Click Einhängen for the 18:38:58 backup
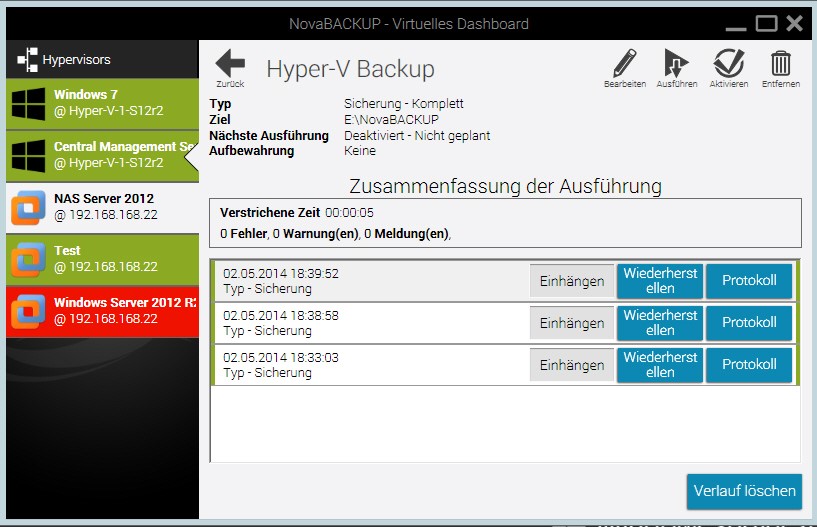 click(572, 323)
